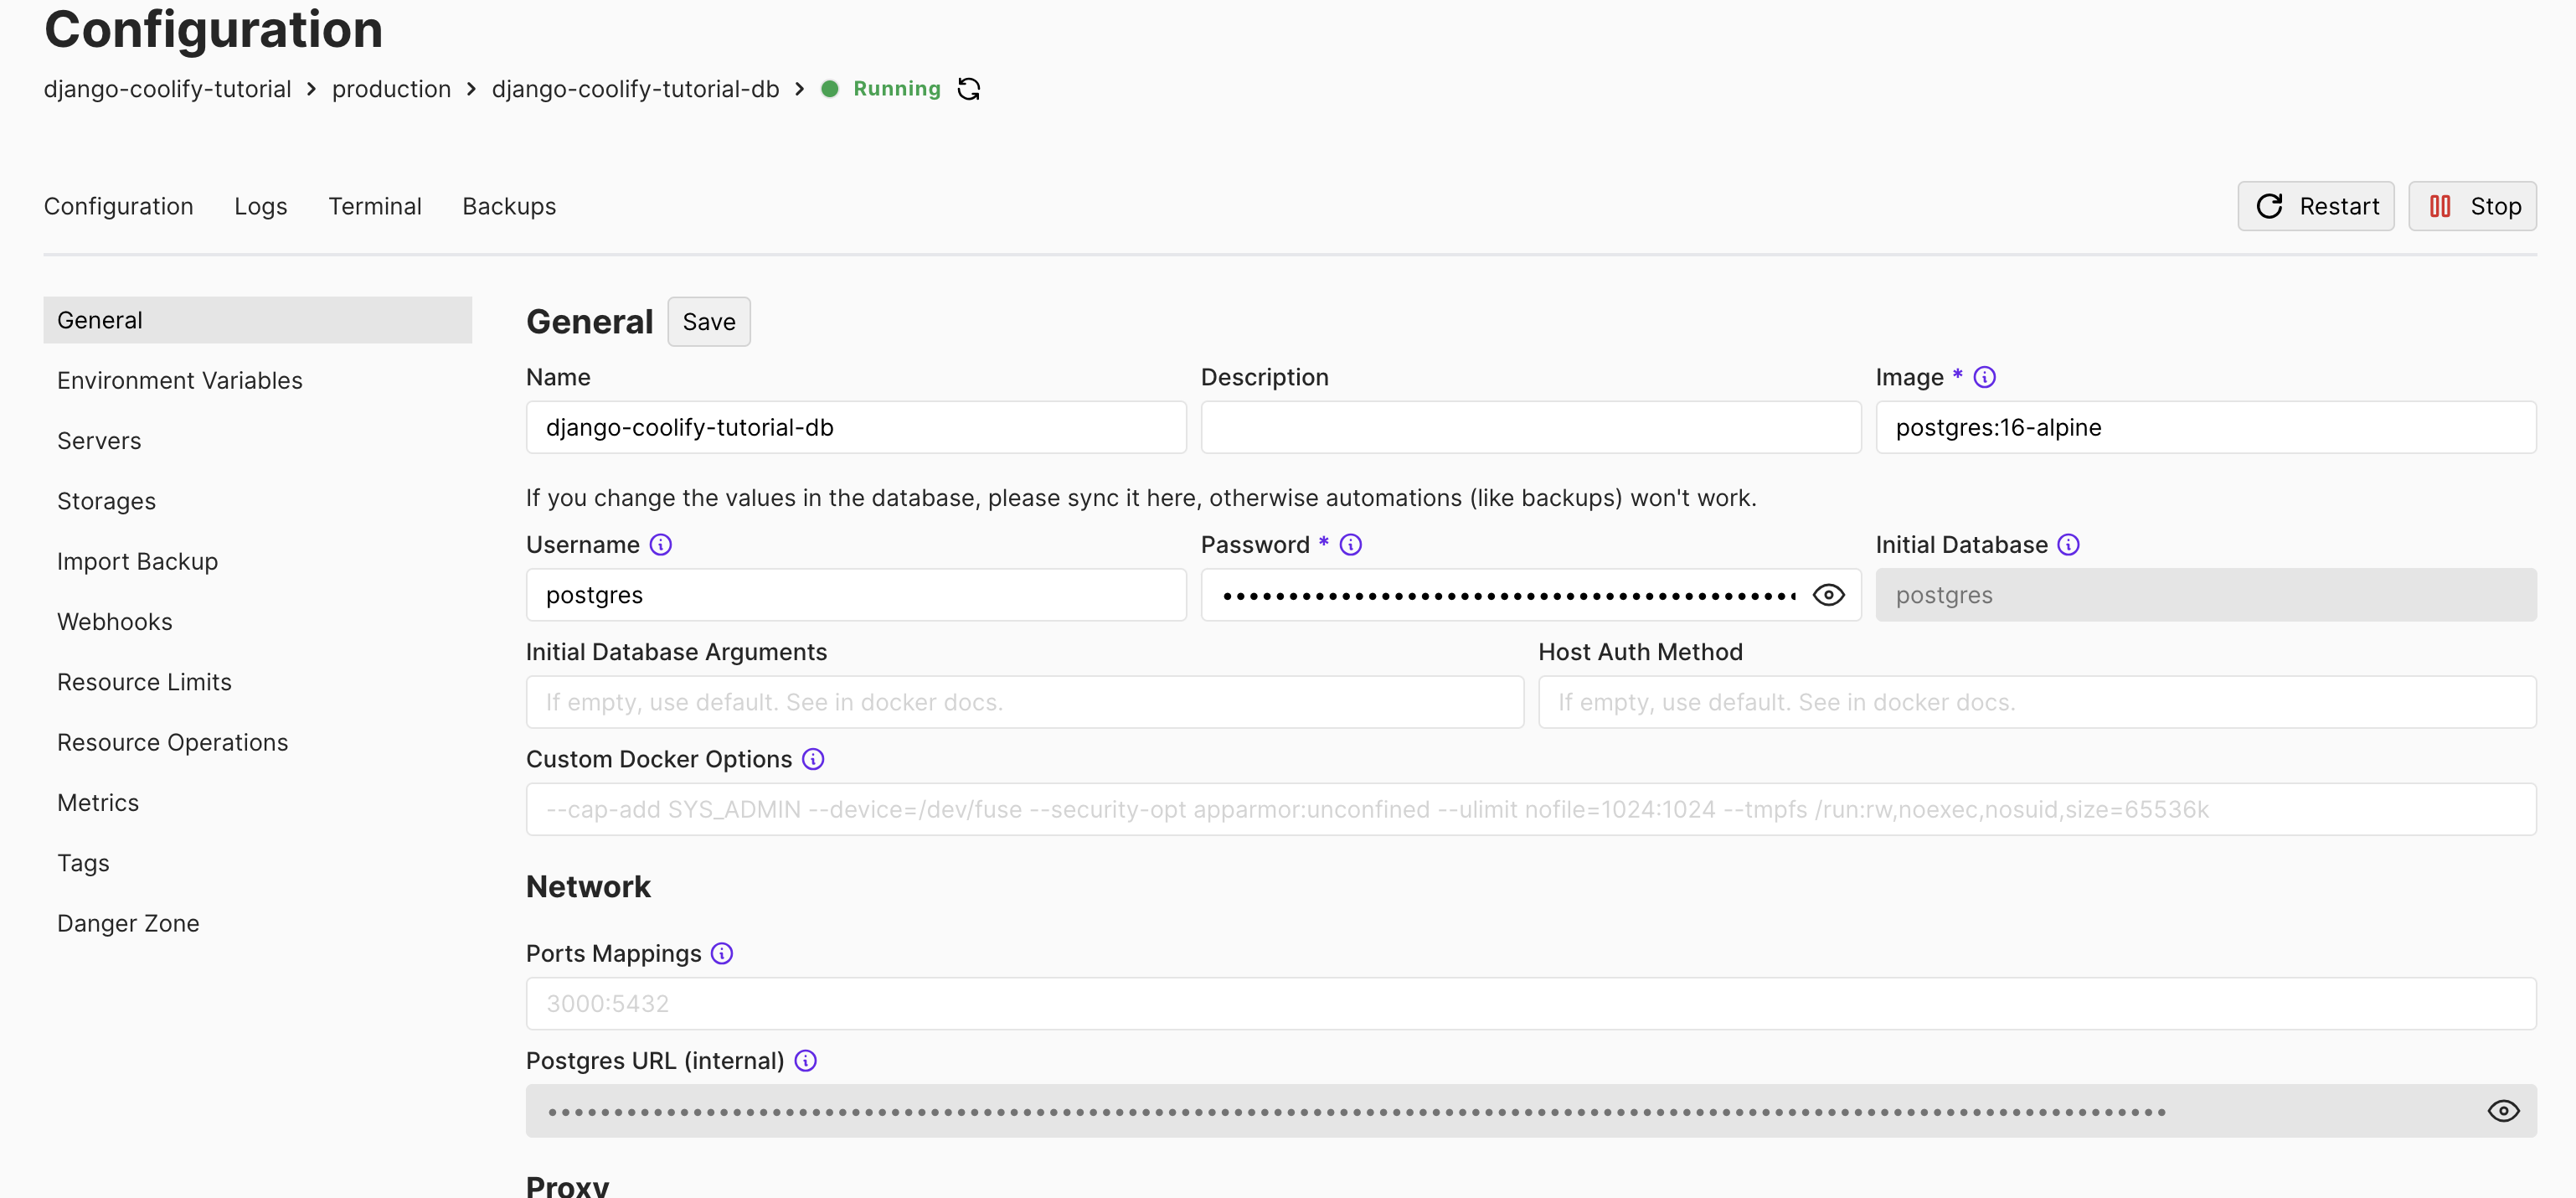Click the Custom Docker Options info icon
Image resolution: width=2576 pixels, height=1198 pixels.
(813, 759)
